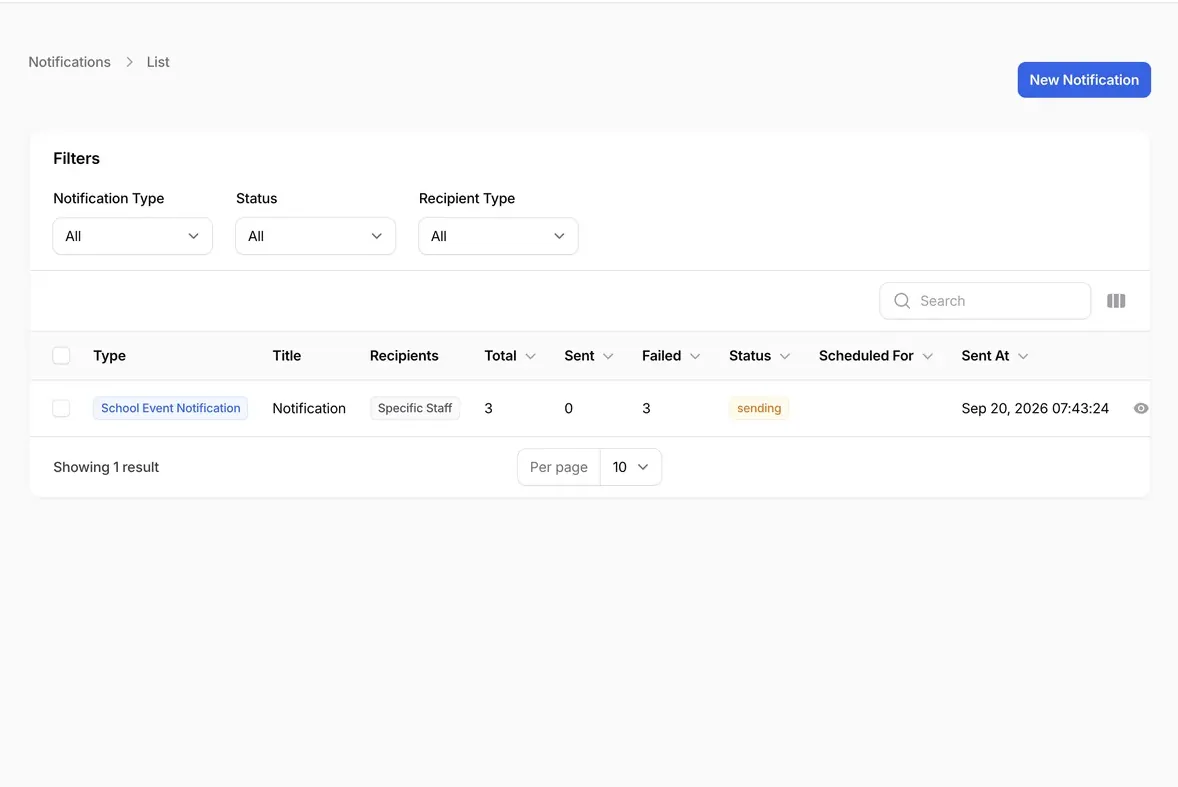Click the Notification title cell
Viewport: 1178px width, 787px height.
(309, 409)
